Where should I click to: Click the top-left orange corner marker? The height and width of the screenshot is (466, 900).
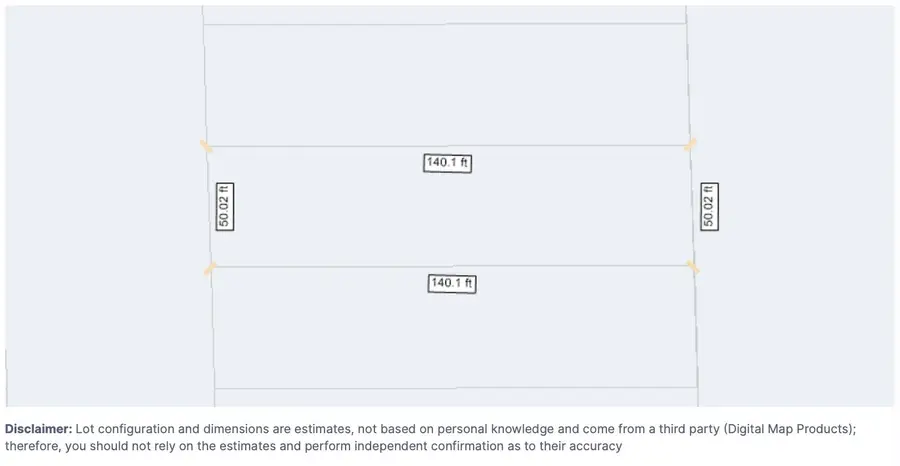(x=206, y=146)
